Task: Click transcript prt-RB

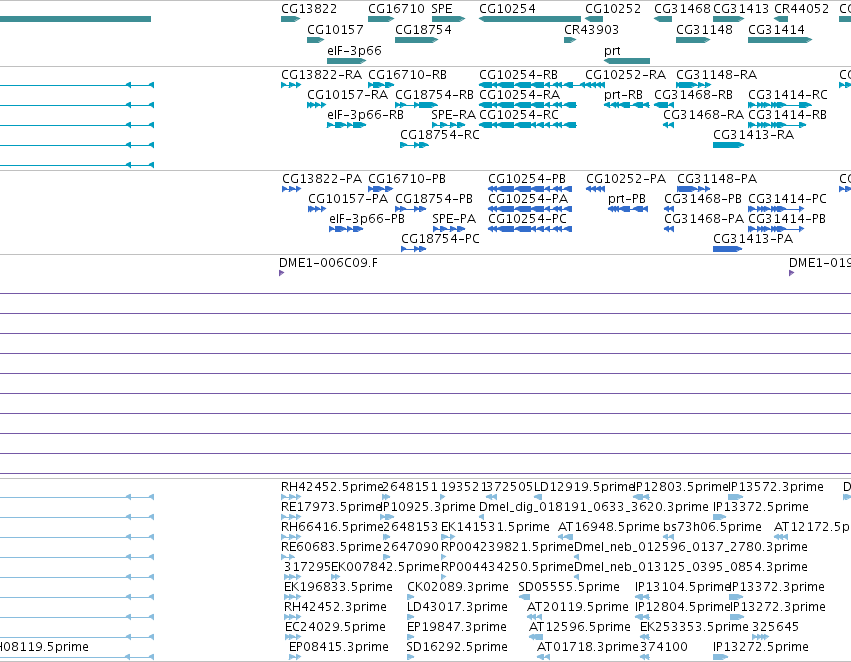Action: point(623,94)
